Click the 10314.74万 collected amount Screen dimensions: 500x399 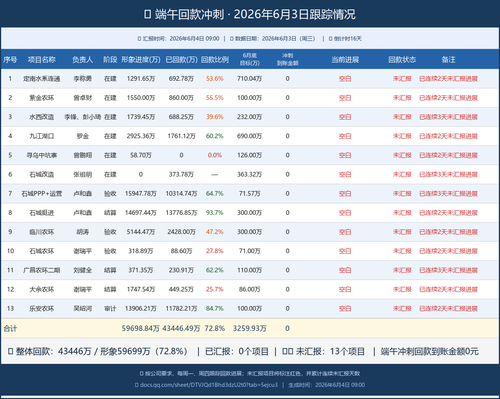click(181, 194)
